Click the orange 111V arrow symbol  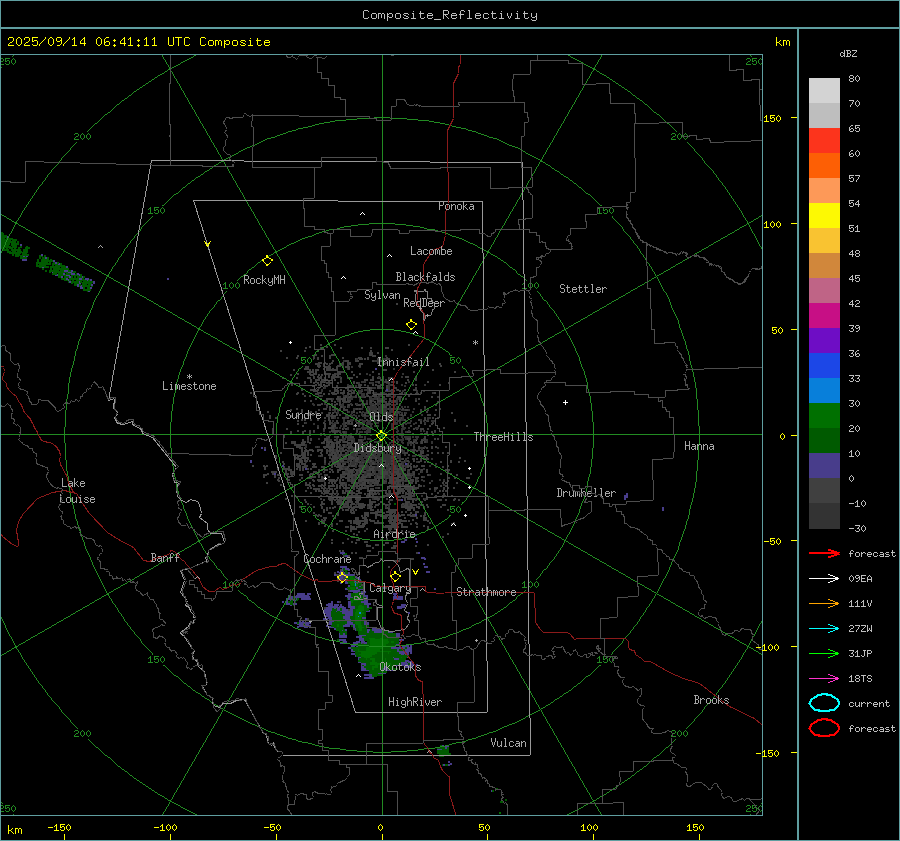click(824, 603)
